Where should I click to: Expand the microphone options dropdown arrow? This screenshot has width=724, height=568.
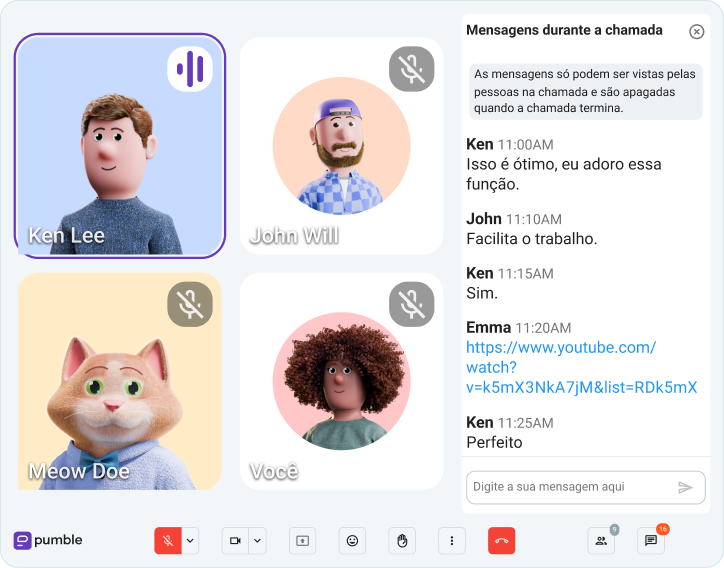(x=190, y=540)
